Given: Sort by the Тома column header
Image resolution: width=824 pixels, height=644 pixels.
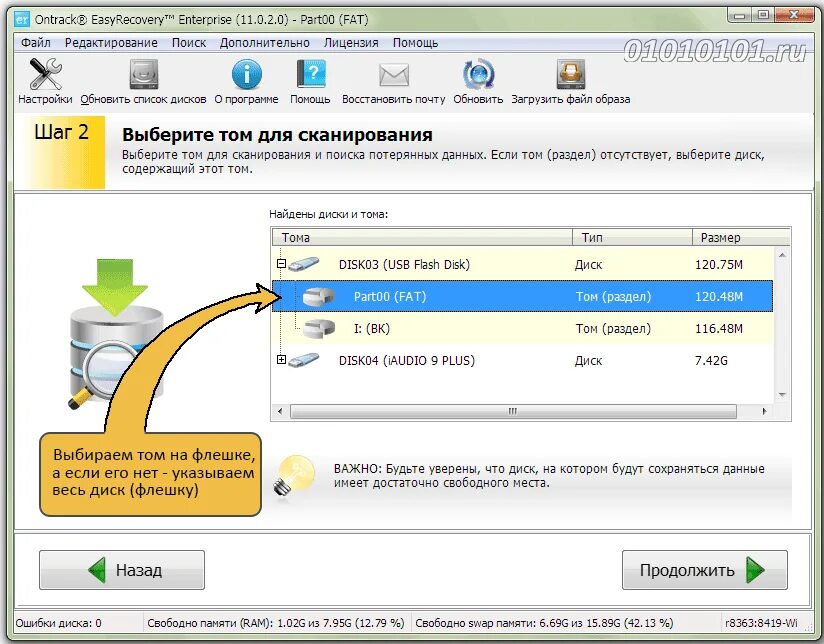Looking at the screenshot, I should pos(422,238).
